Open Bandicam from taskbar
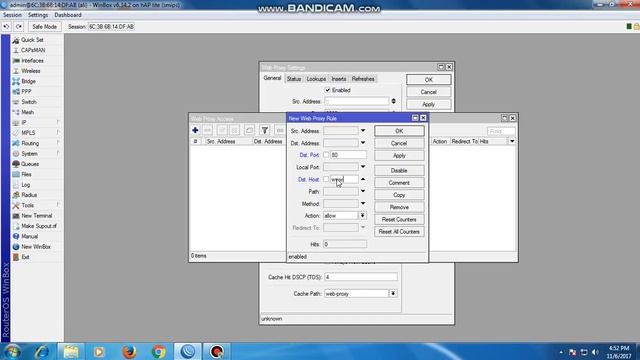 click(217, 351)
